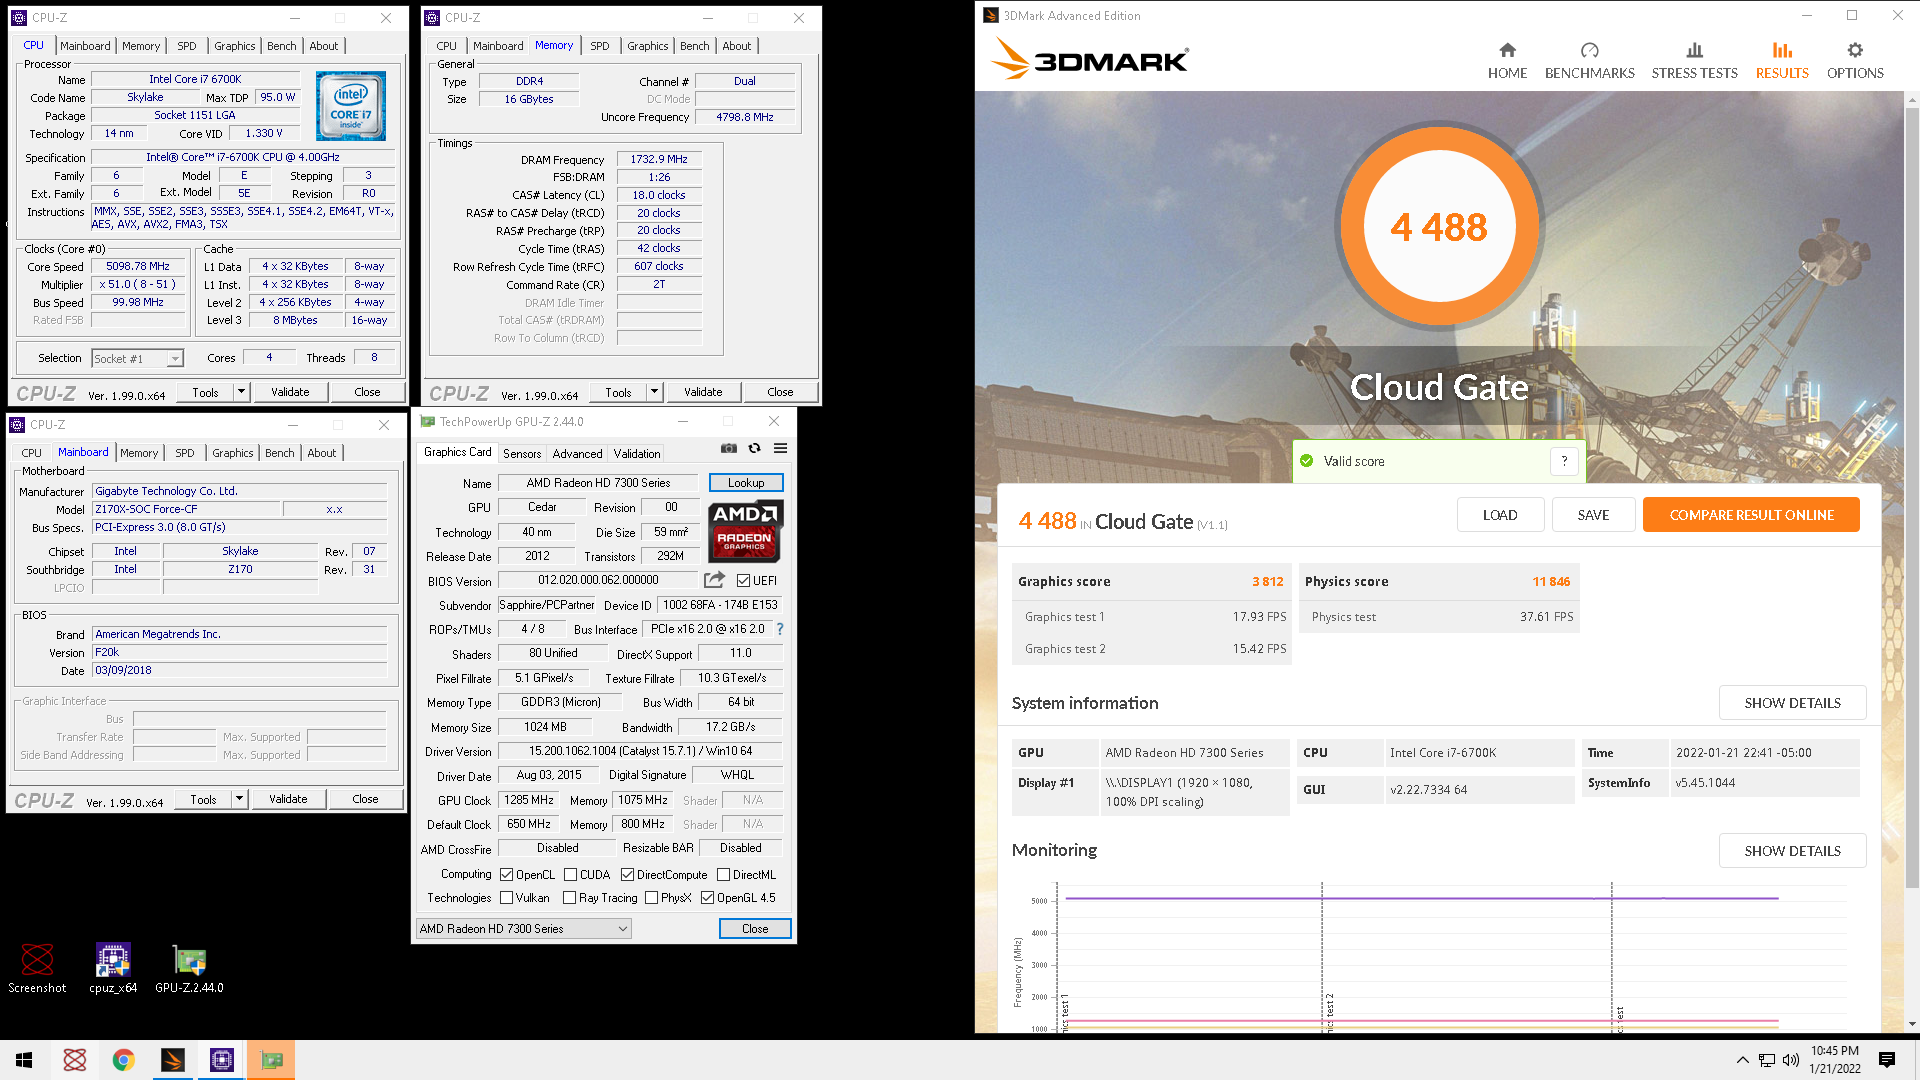
Task: Open the notification center icon
Action: pos(1887,1060)
